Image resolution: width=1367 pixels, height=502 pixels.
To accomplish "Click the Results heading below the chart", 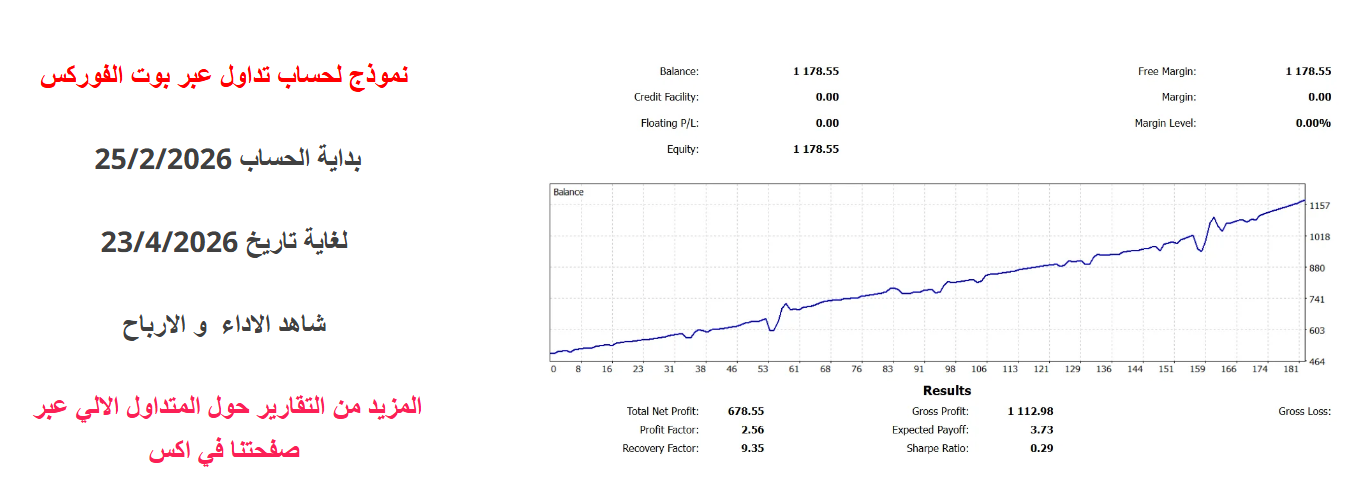I will point(946,391).
